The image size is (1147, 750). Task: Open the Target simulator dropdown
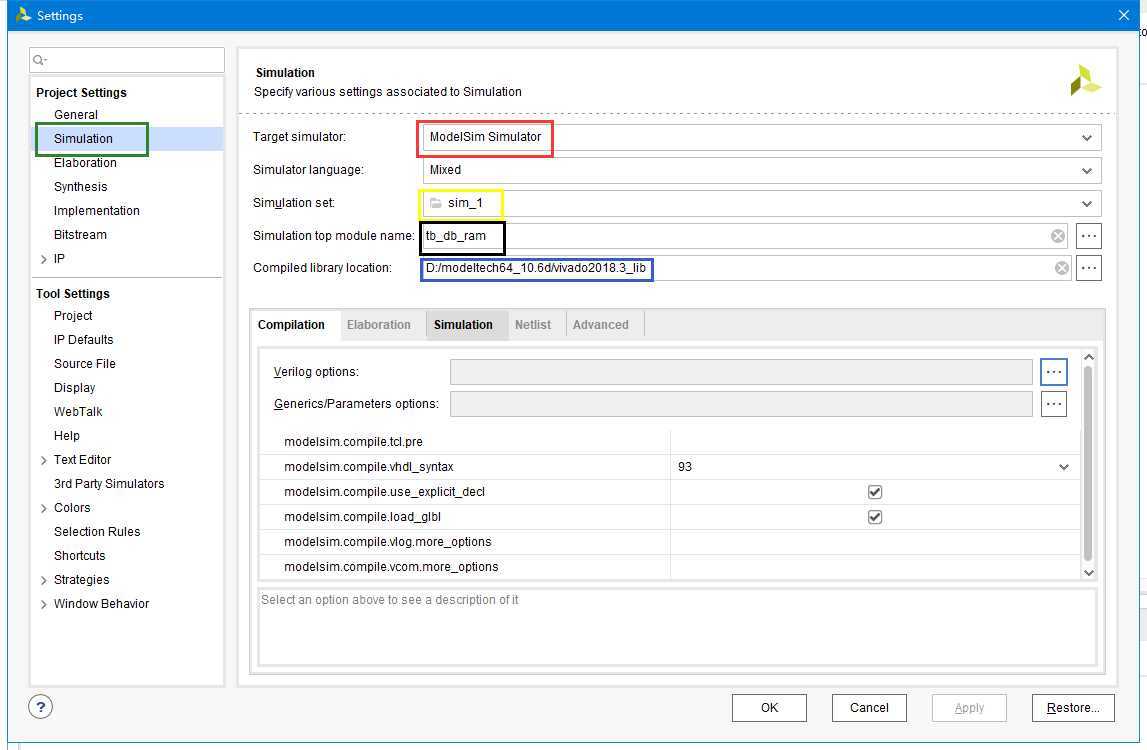pos(1086,138)
